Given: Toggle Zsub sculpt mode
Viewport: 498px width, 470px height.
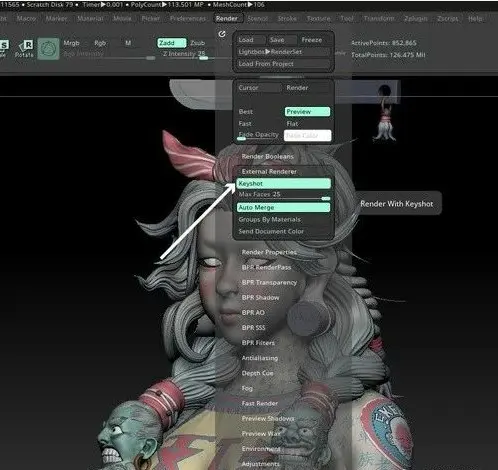Looking at the screenshot, I should coord(197,43).
